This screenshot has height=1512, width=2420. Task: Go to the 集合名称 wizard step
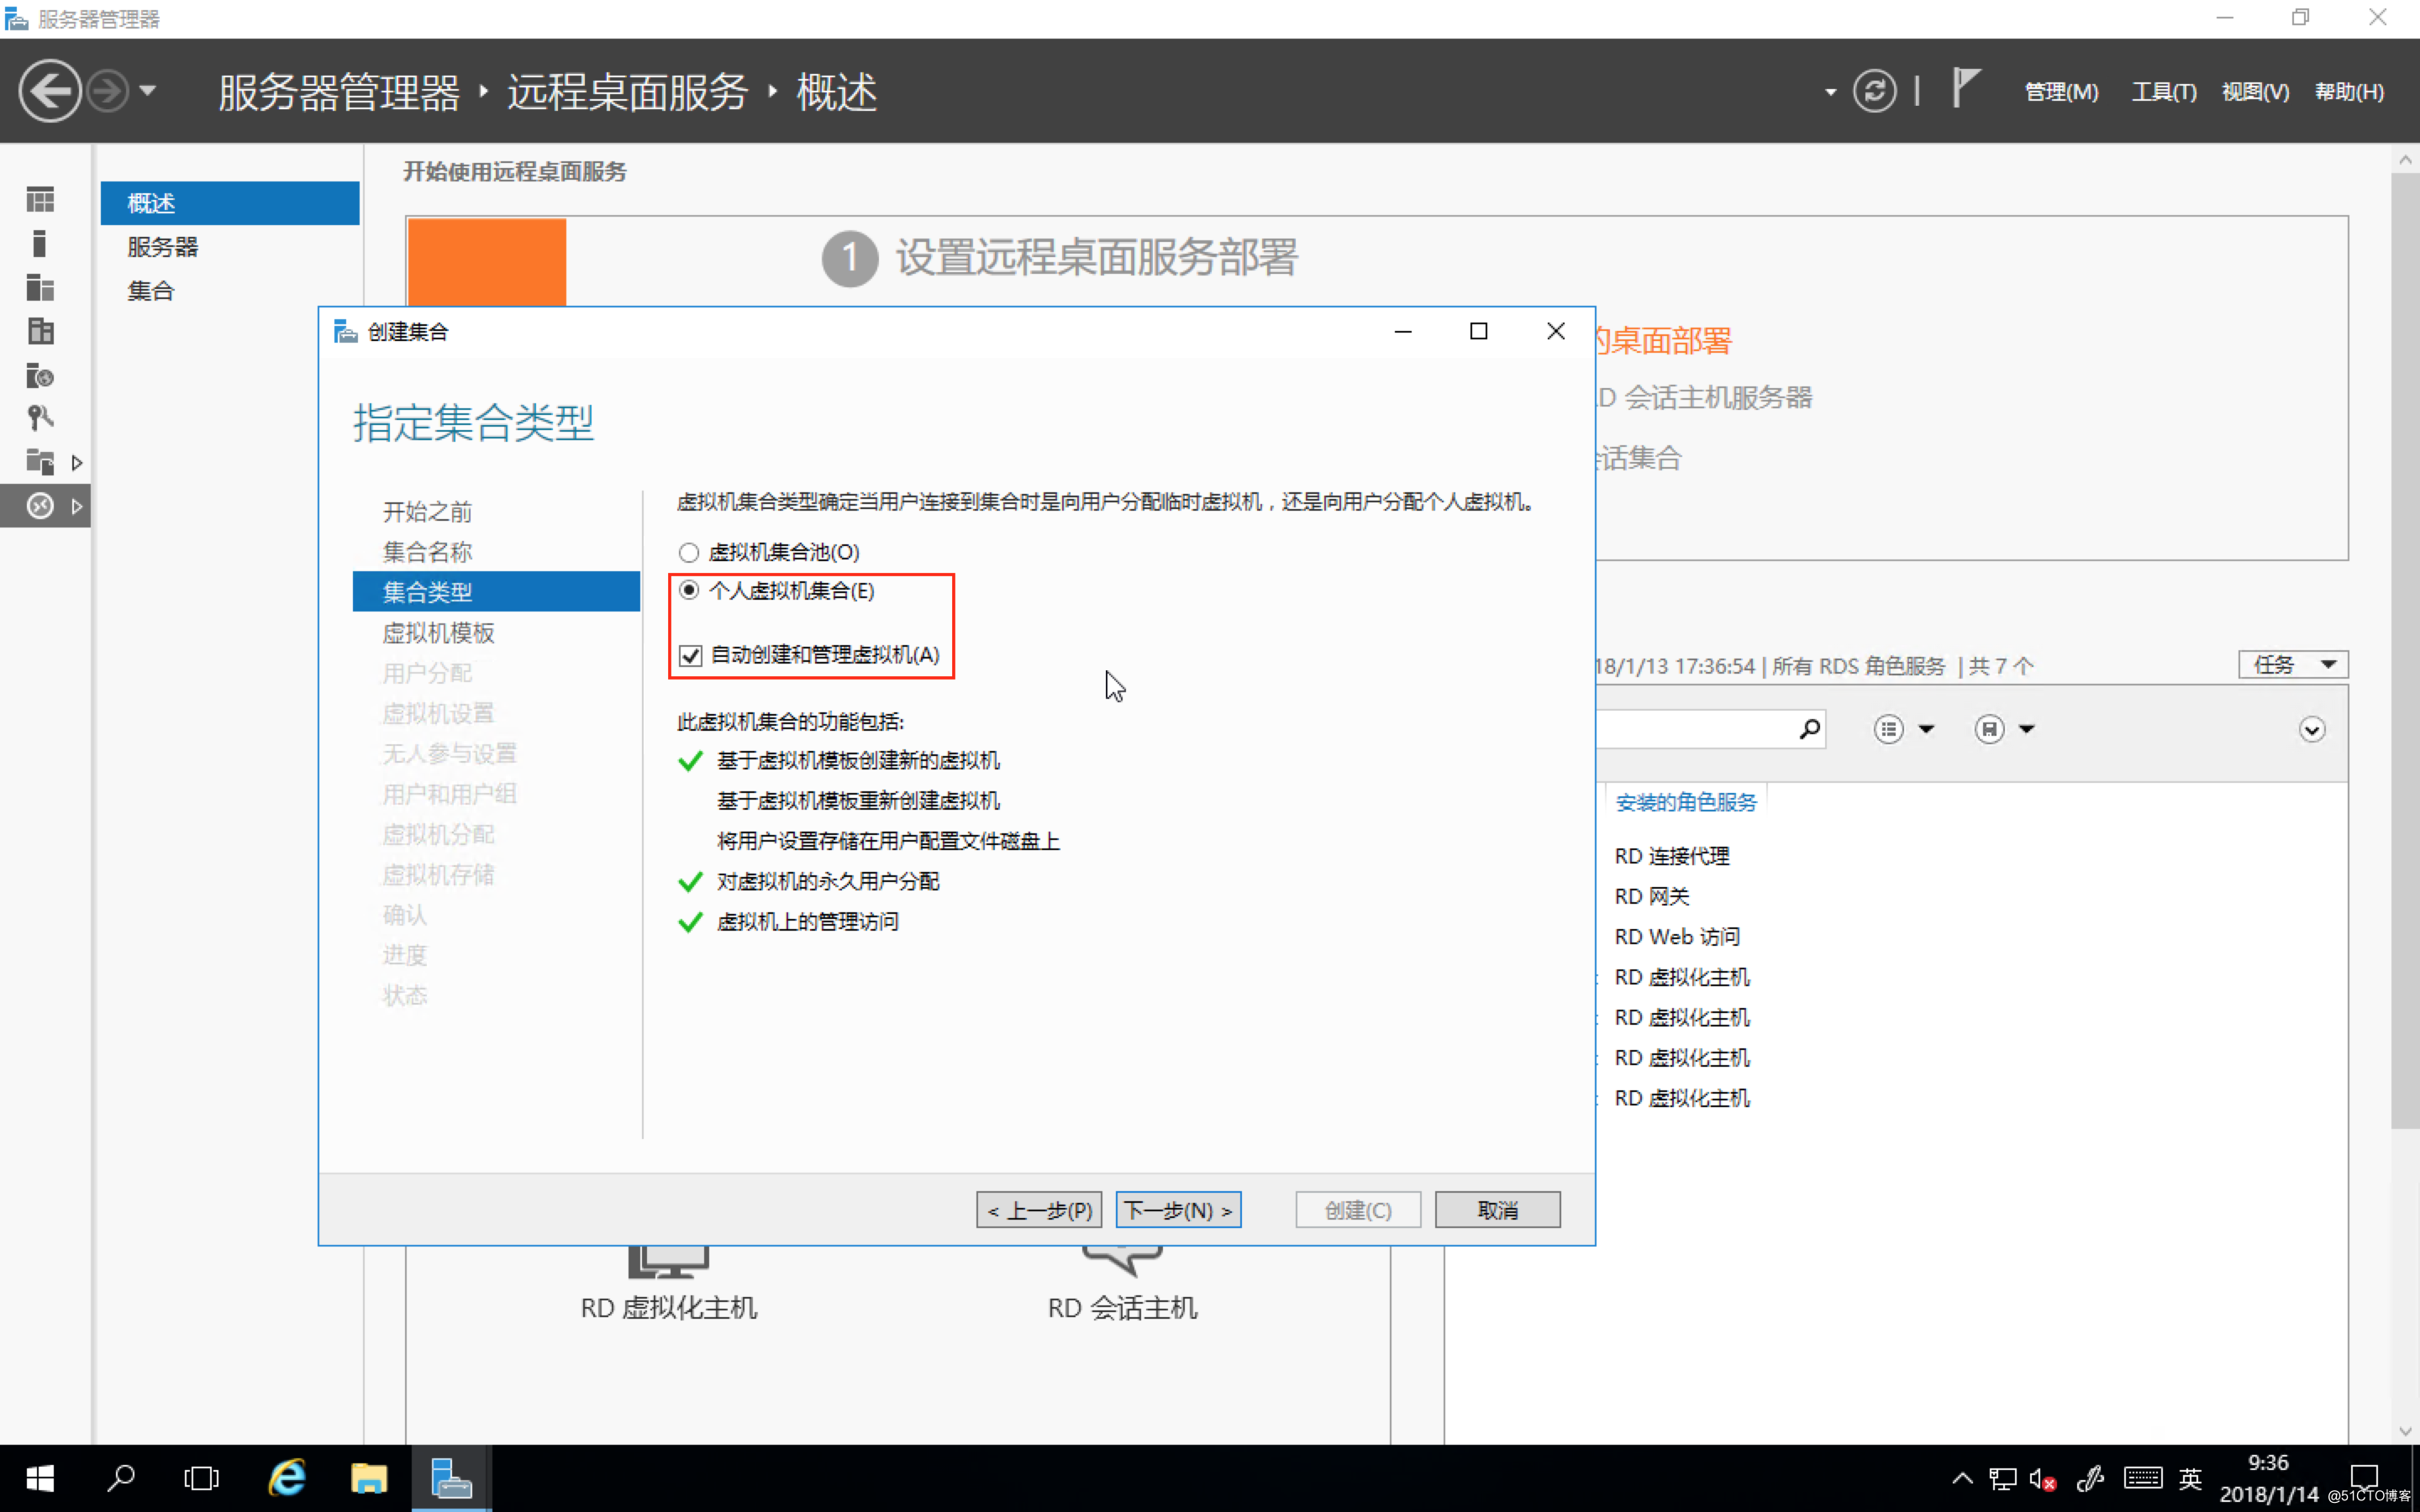pyautogui.click(x=427, y=552)
